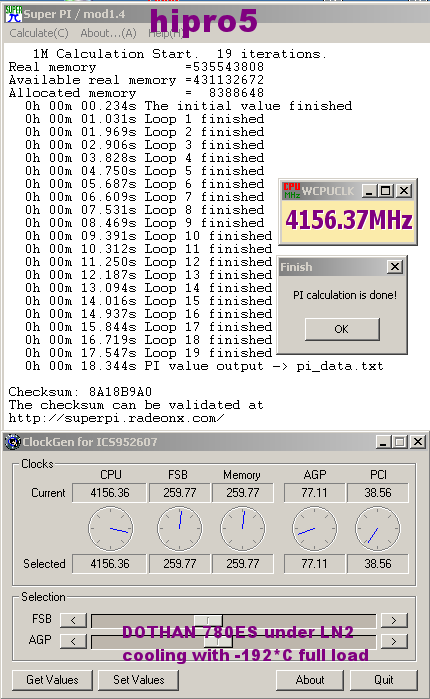Click the Selected AGP value field
Viewport: 430px width, 699px height.
(x=314, y=564)
